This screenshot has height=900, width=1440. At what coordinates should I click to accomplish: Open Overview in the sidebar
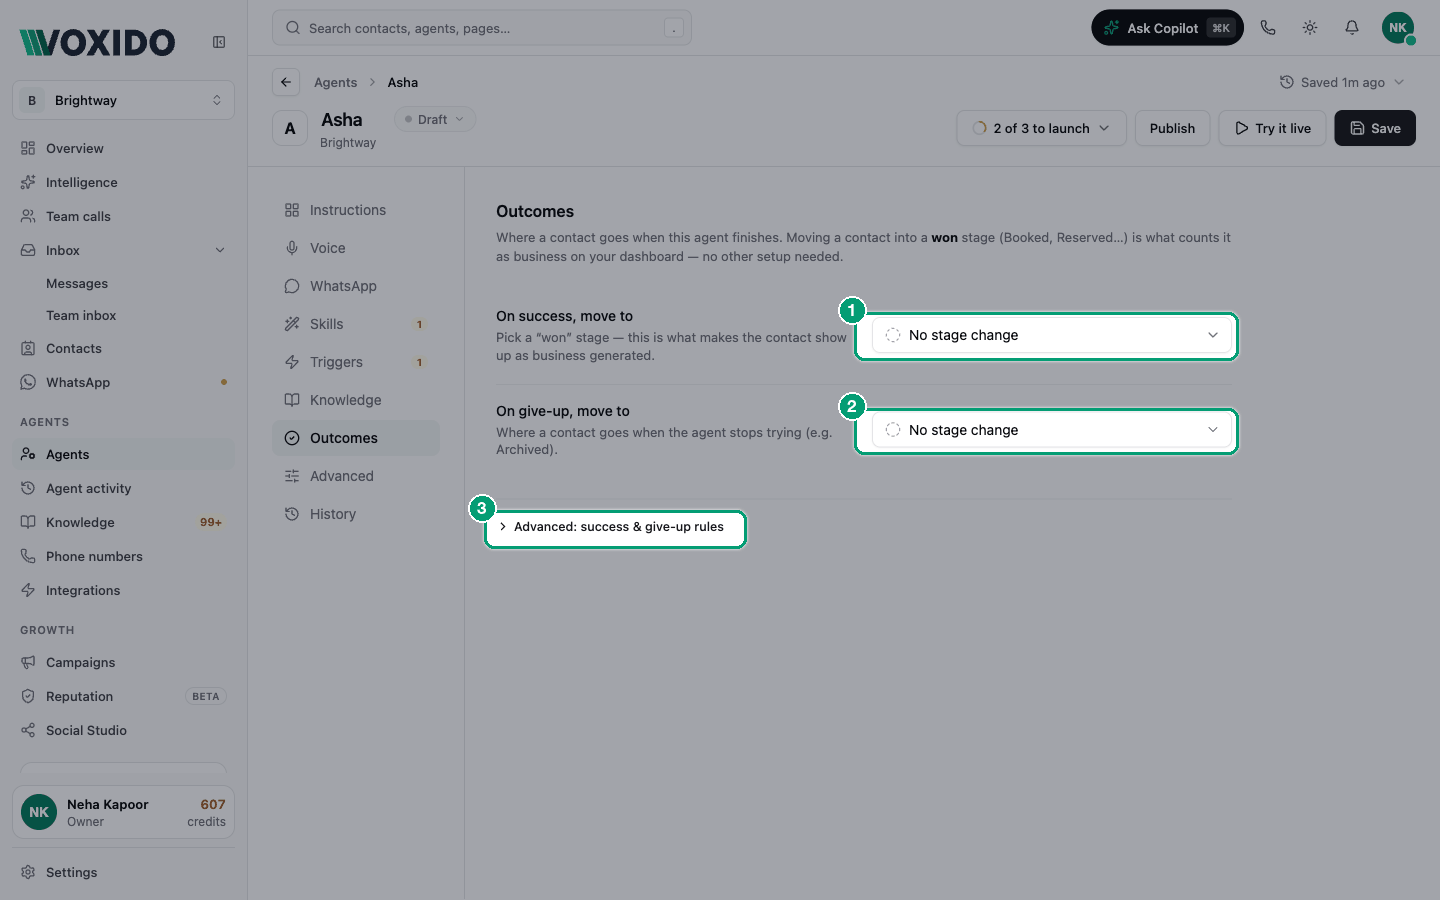click(x=124, y=148)
